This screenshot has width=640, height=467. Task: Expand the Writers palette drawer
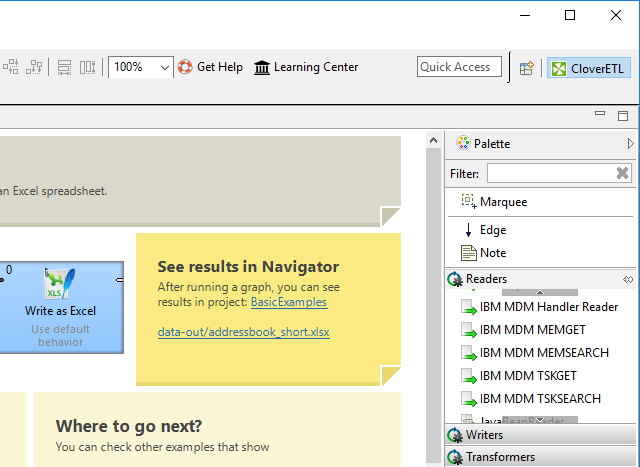point(541,435)
